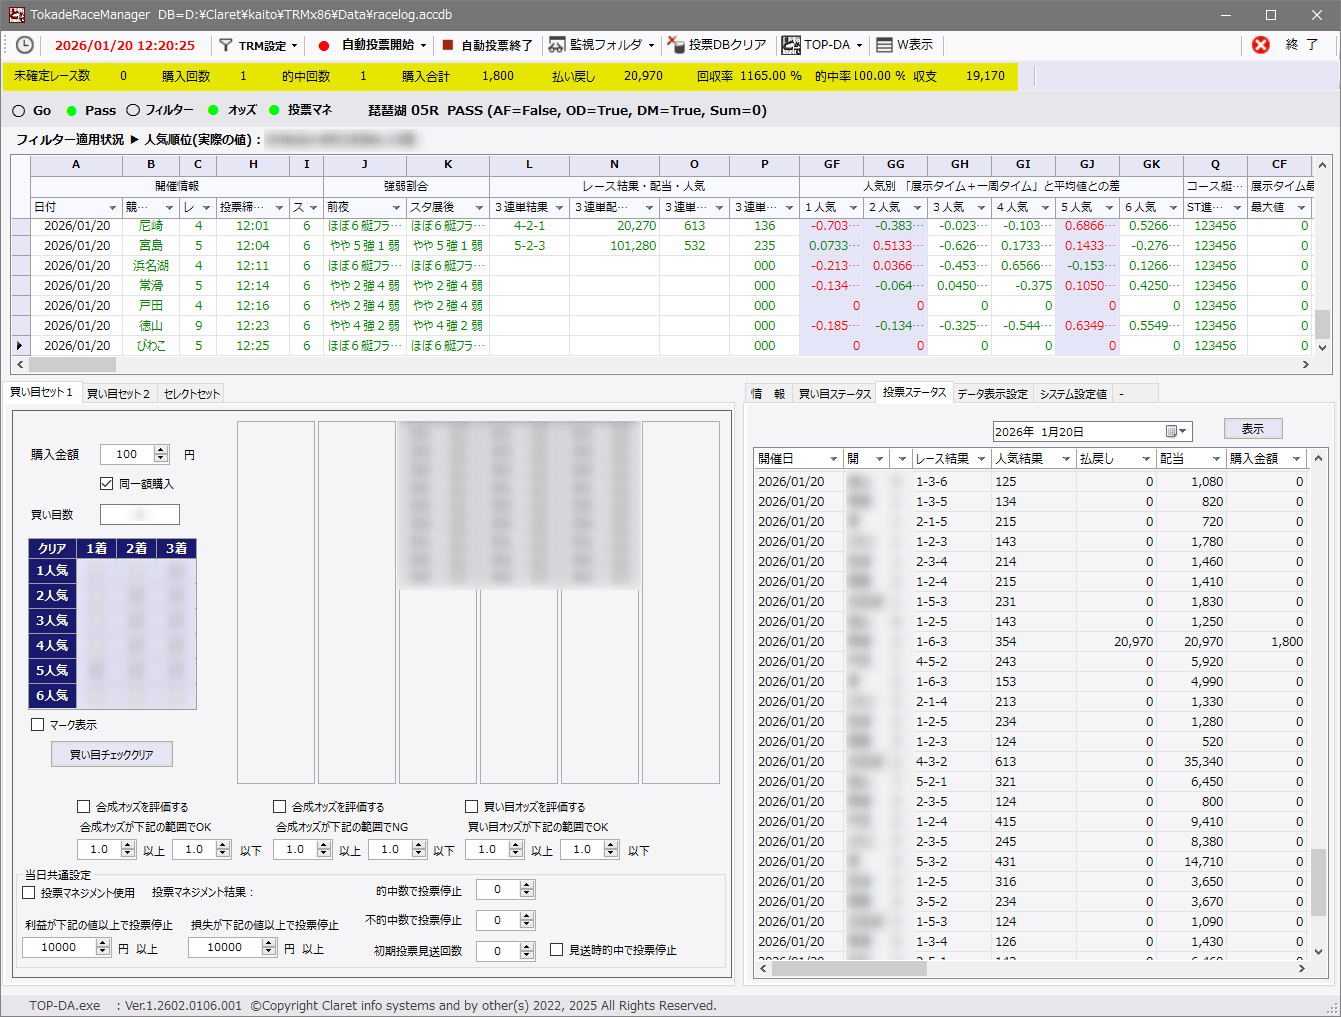Viewport: 1341px width, 1017px height.
Task: Start auto voting with the red circle icon
Action: pos(323,45)
